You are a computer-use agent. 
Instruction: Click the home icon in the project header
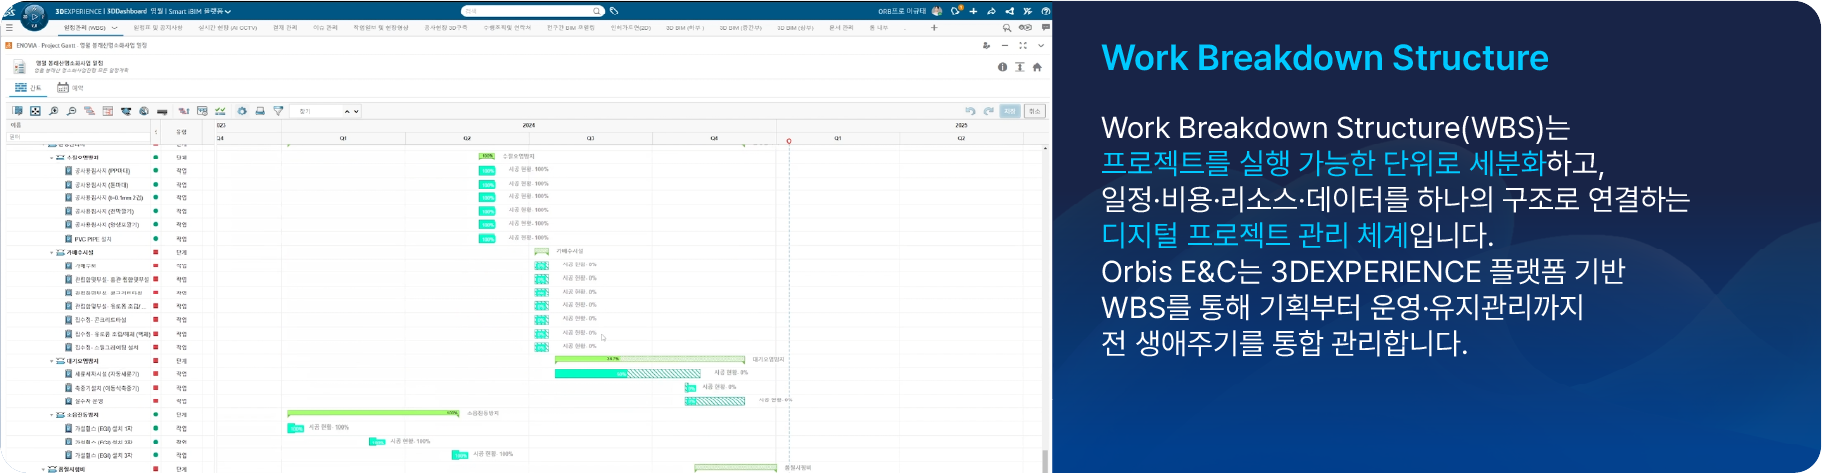pyautogui.click(x=1037, y=67)
